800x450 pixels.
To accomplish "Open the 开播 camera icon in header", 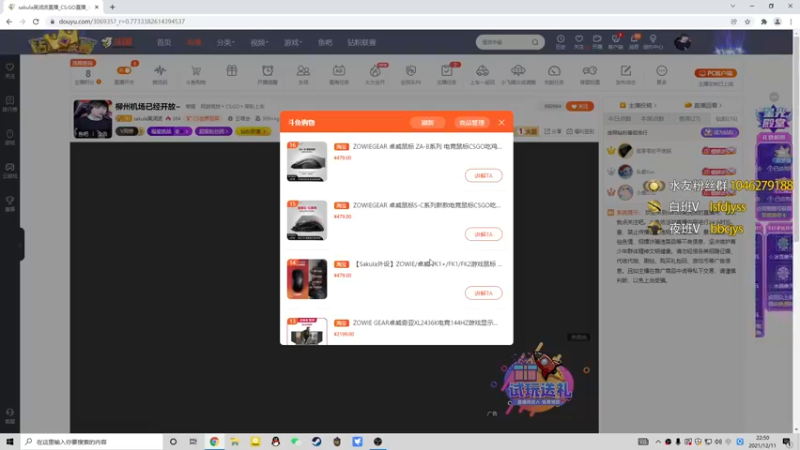I will (596, 42).
